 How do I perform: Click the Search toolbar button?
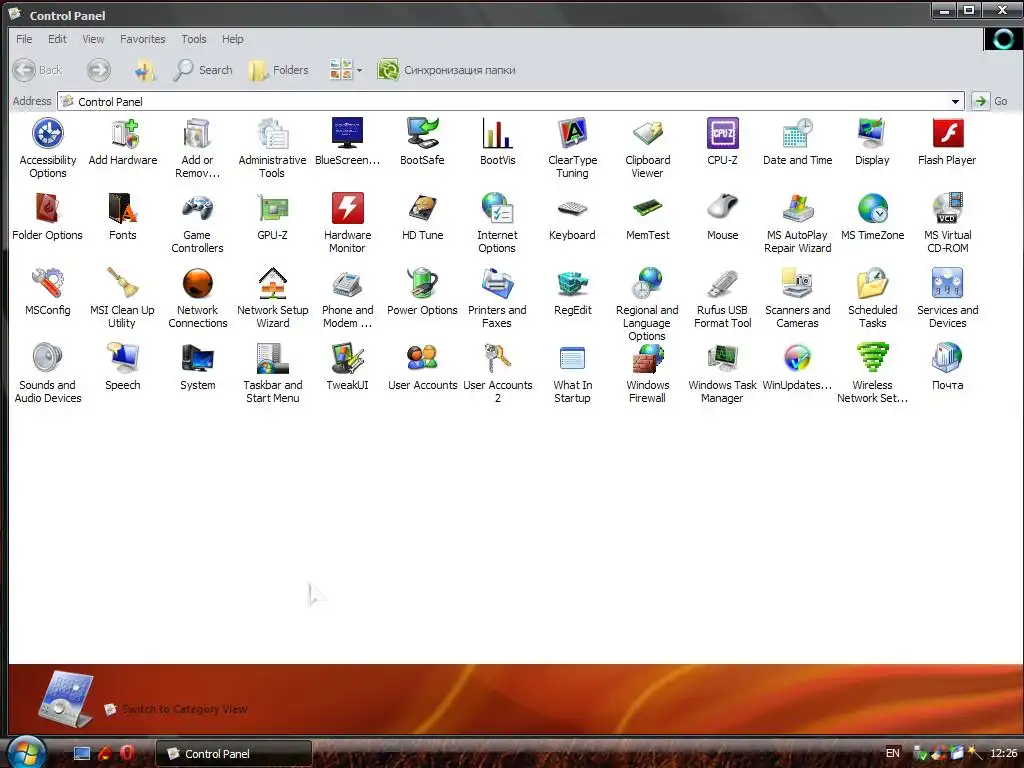click(203, 70)
